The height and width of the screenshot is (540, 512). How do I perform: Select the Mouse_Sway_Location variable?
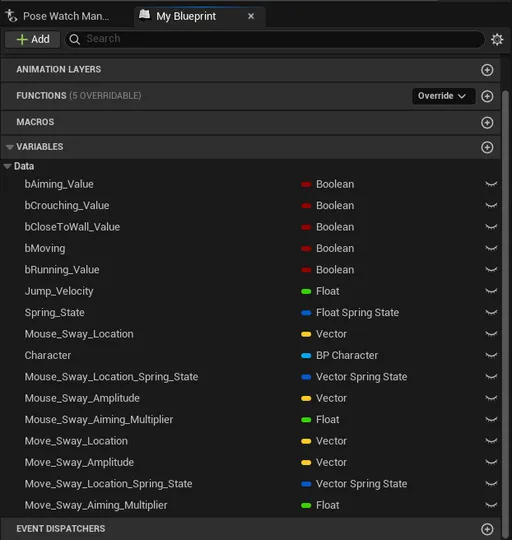pos(79,334)
